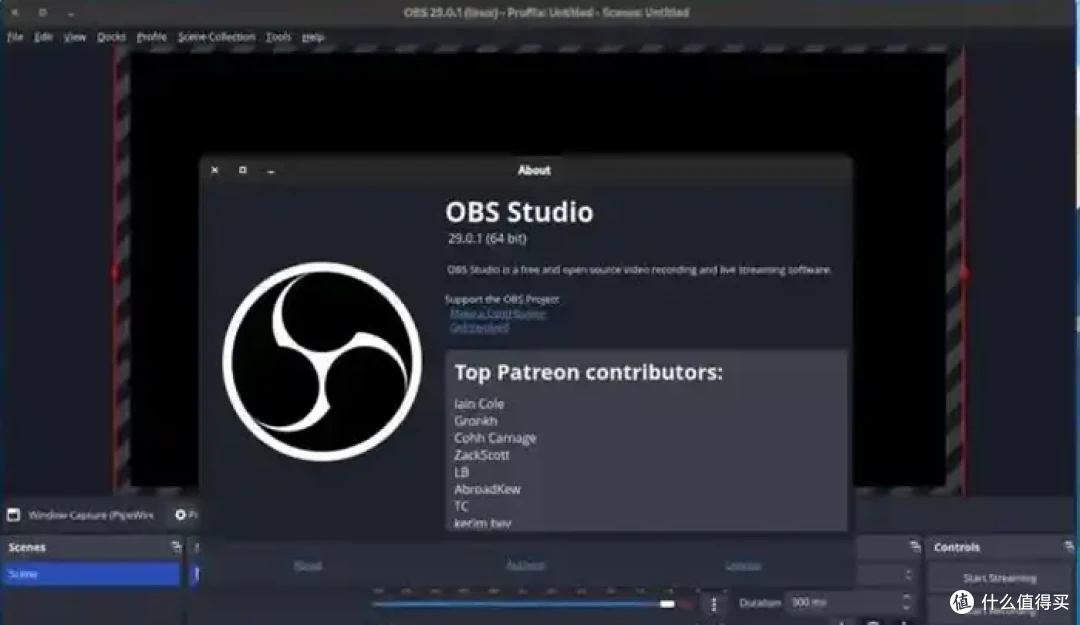This screenshot has height=625, width=1080.
Task: Maximize the About dialog
Action: click(242, 170)
